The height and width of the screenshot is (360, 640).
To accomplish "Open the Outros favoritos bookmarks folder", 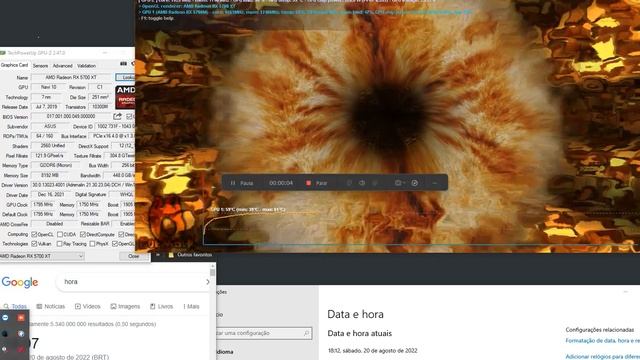I will (x=190, y=255).
